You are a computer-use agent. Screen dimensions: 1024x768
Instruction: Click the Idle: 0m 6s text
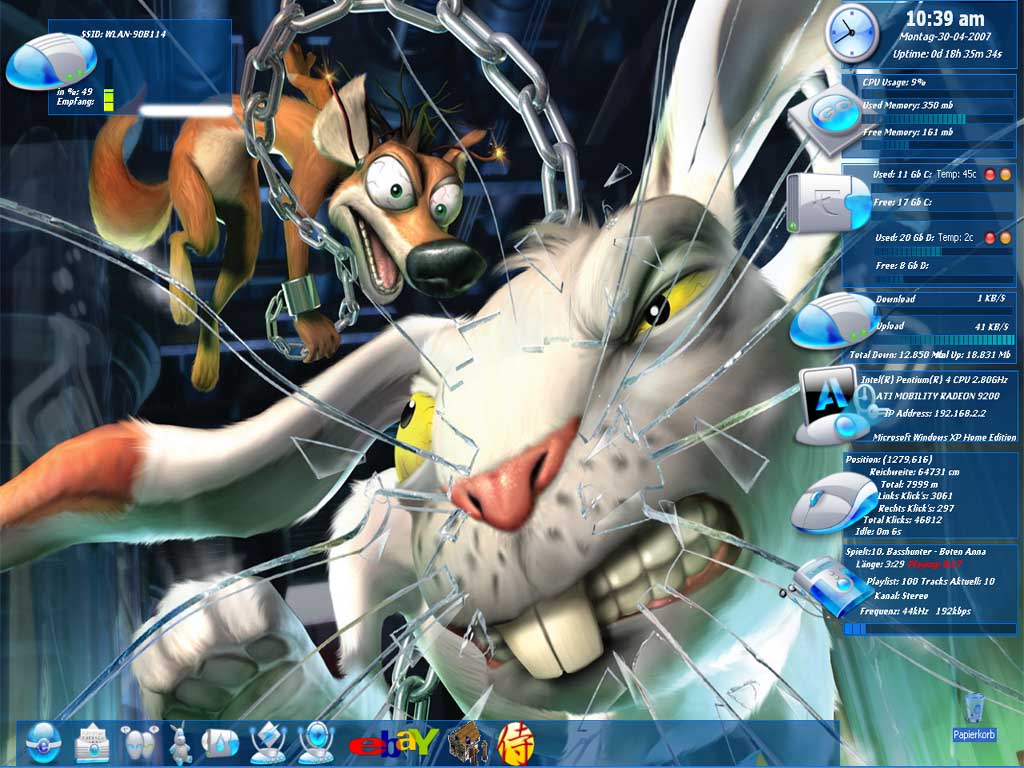pyautogui.click(x=878, y=532)
